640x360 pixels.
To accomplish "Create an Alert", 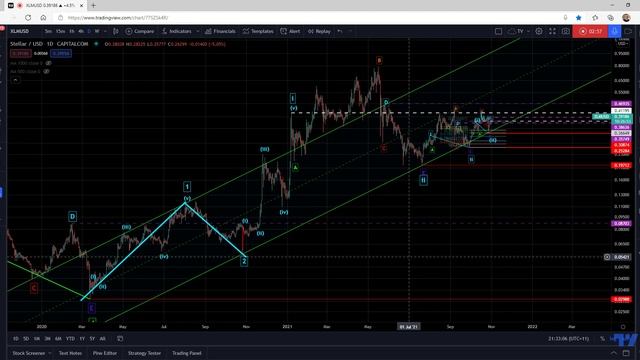I will (x=290, y=31).
